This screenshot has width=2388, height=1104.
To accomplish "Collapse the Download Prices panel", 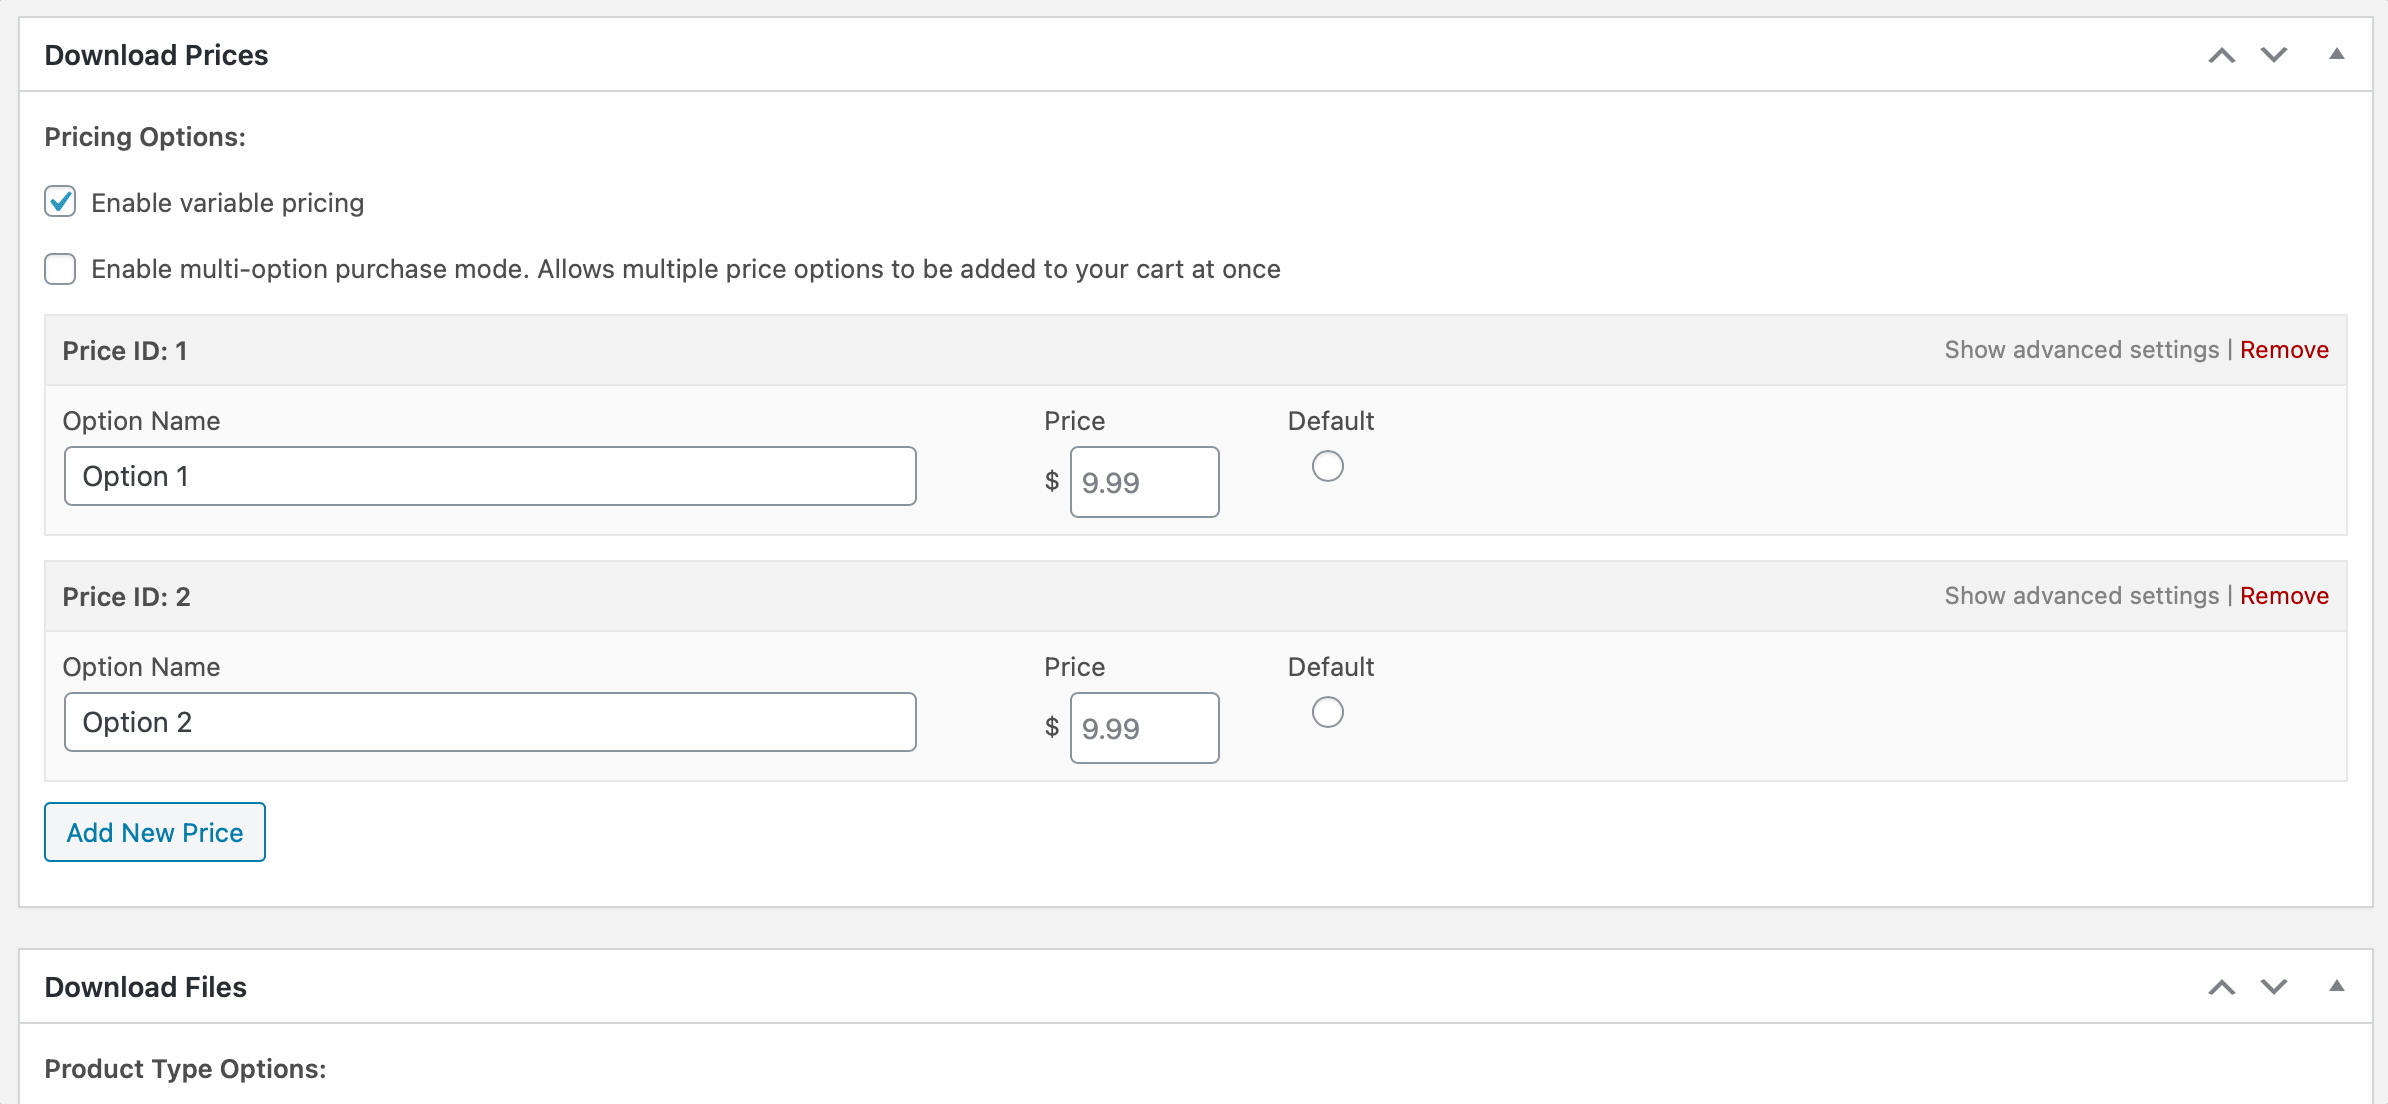I will 2337,54.
